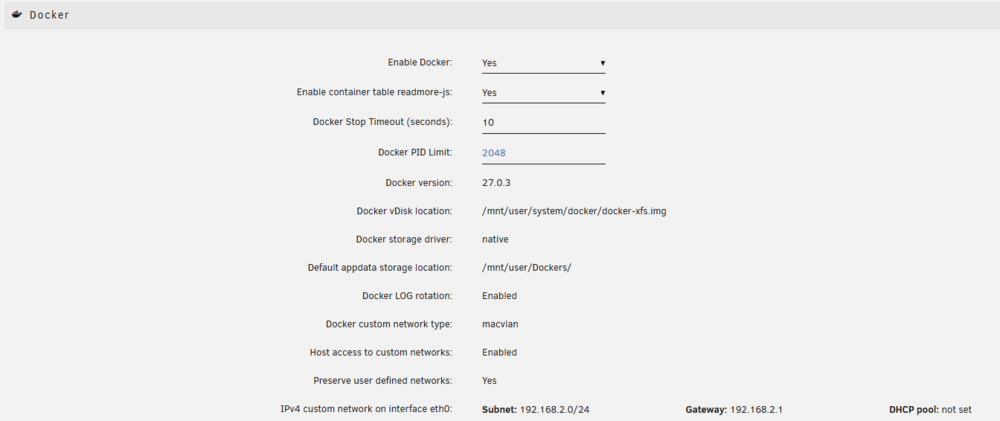Click Preserve user defined networks Yes value
Image resolution: width=1000 pixels, height=421 pixels.
pos(489,380)
